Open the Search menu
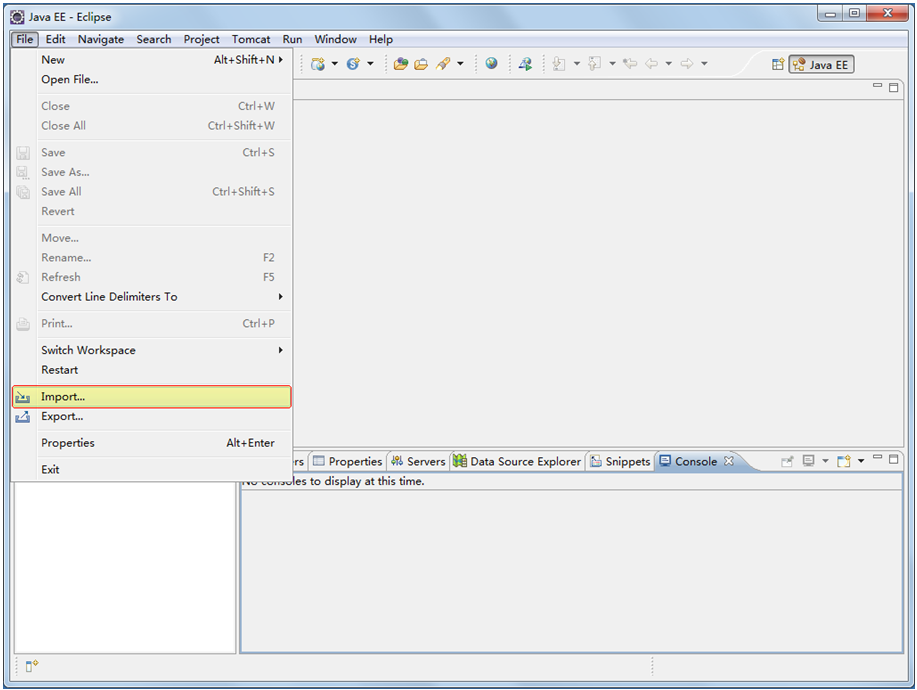Screen dimensions: 917x690 tap(154, 39)
